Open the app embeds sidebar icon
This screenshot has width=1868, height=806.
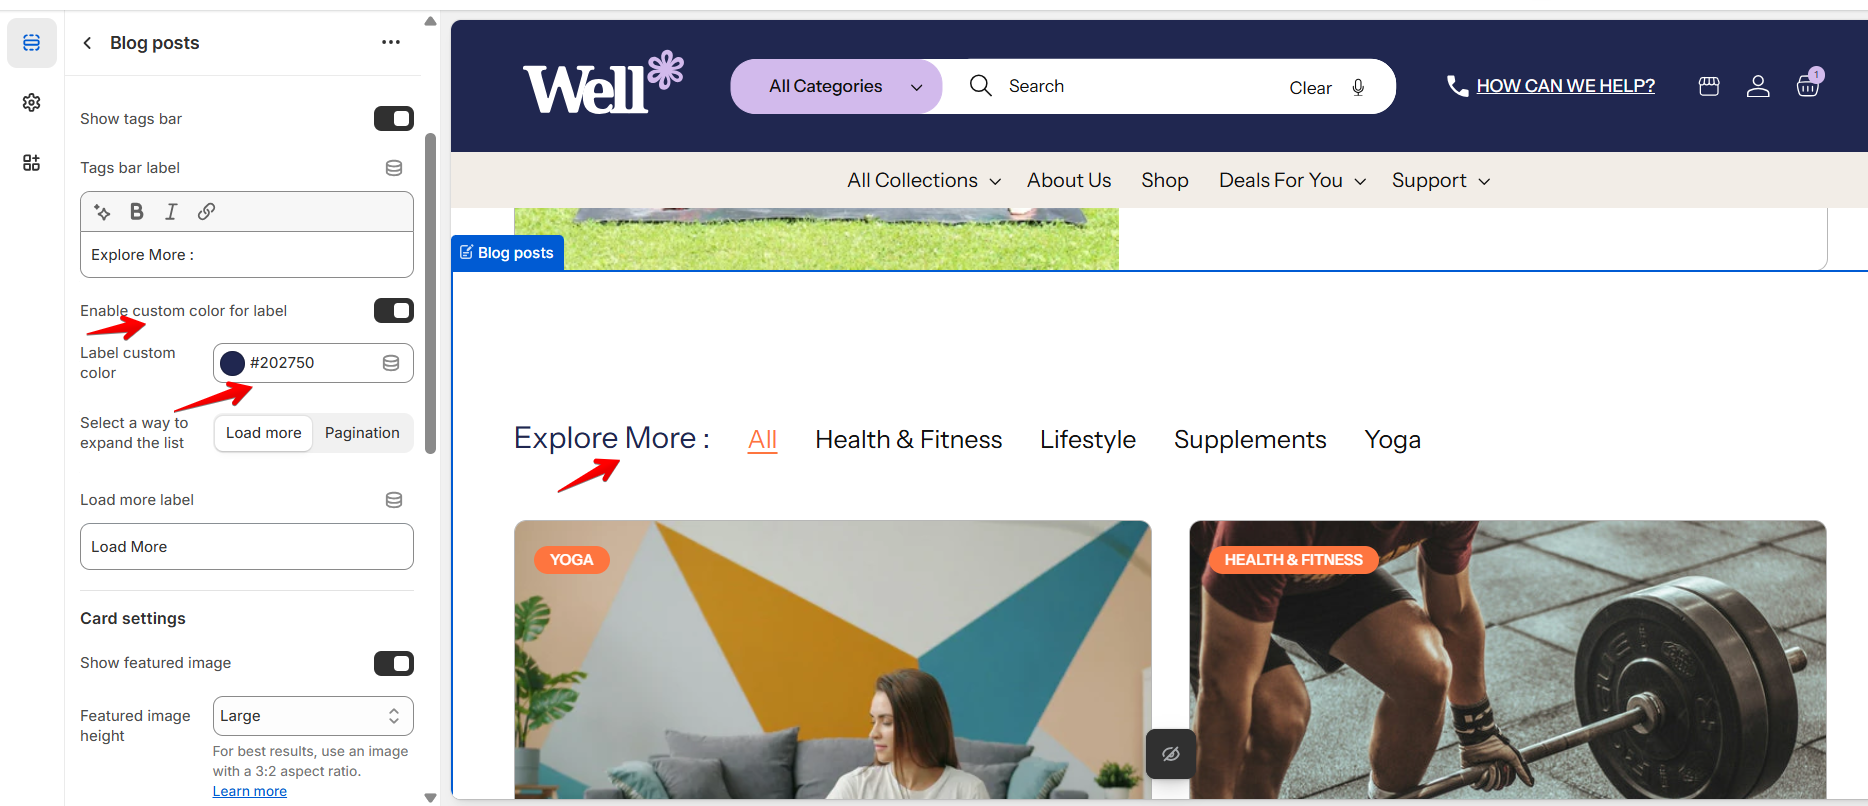tap(32, 162)
